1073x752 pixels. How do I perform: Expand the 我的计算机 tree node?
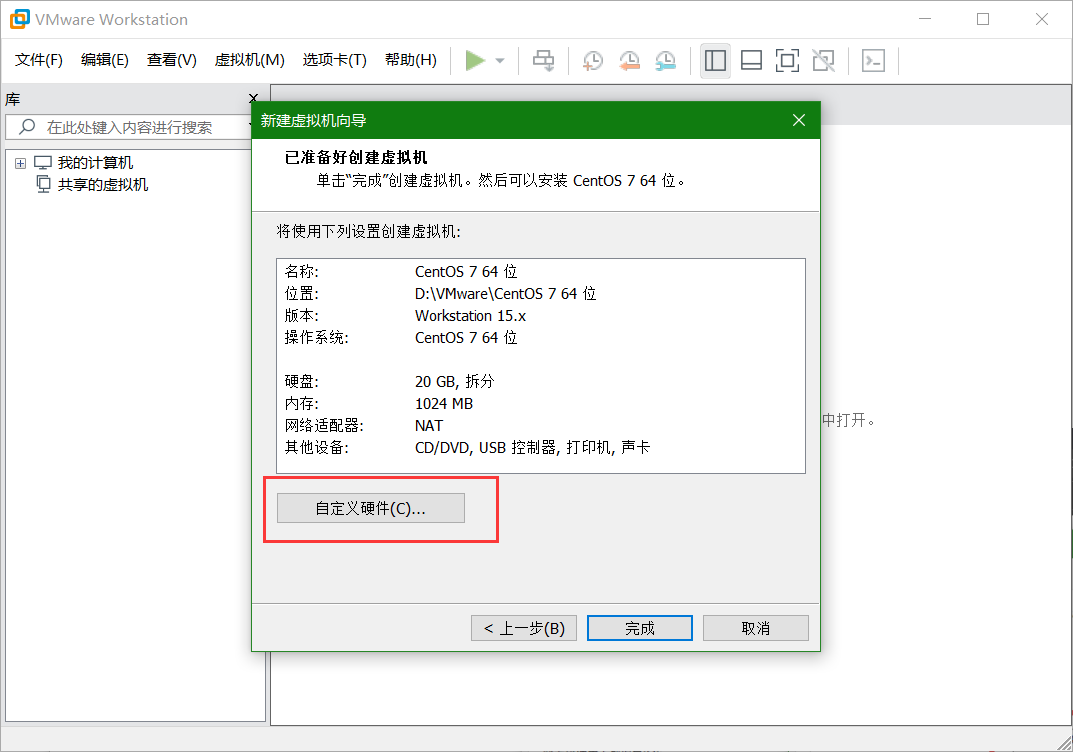coord(21,164)
